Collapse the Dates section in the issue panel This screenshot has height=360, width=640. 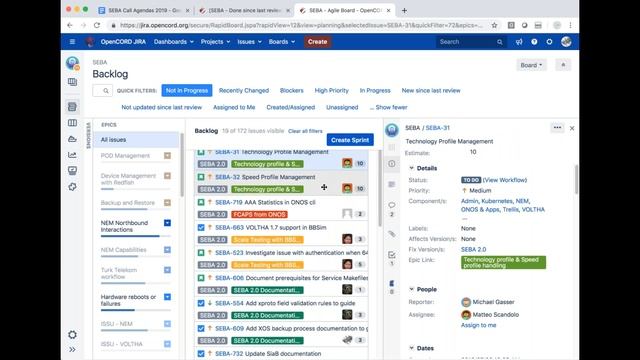411,348
